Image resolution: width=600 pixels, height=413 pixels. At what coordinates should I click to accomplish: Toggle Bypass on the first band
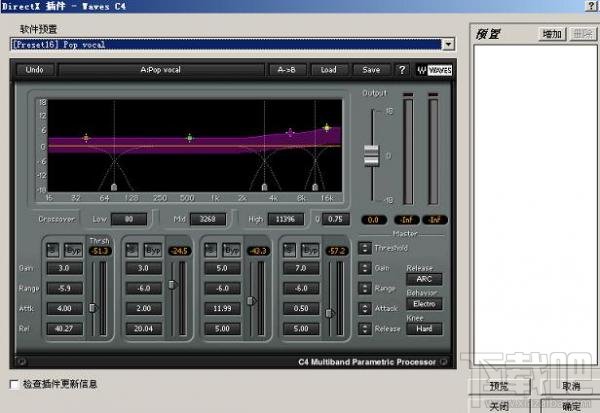point(72,249)
